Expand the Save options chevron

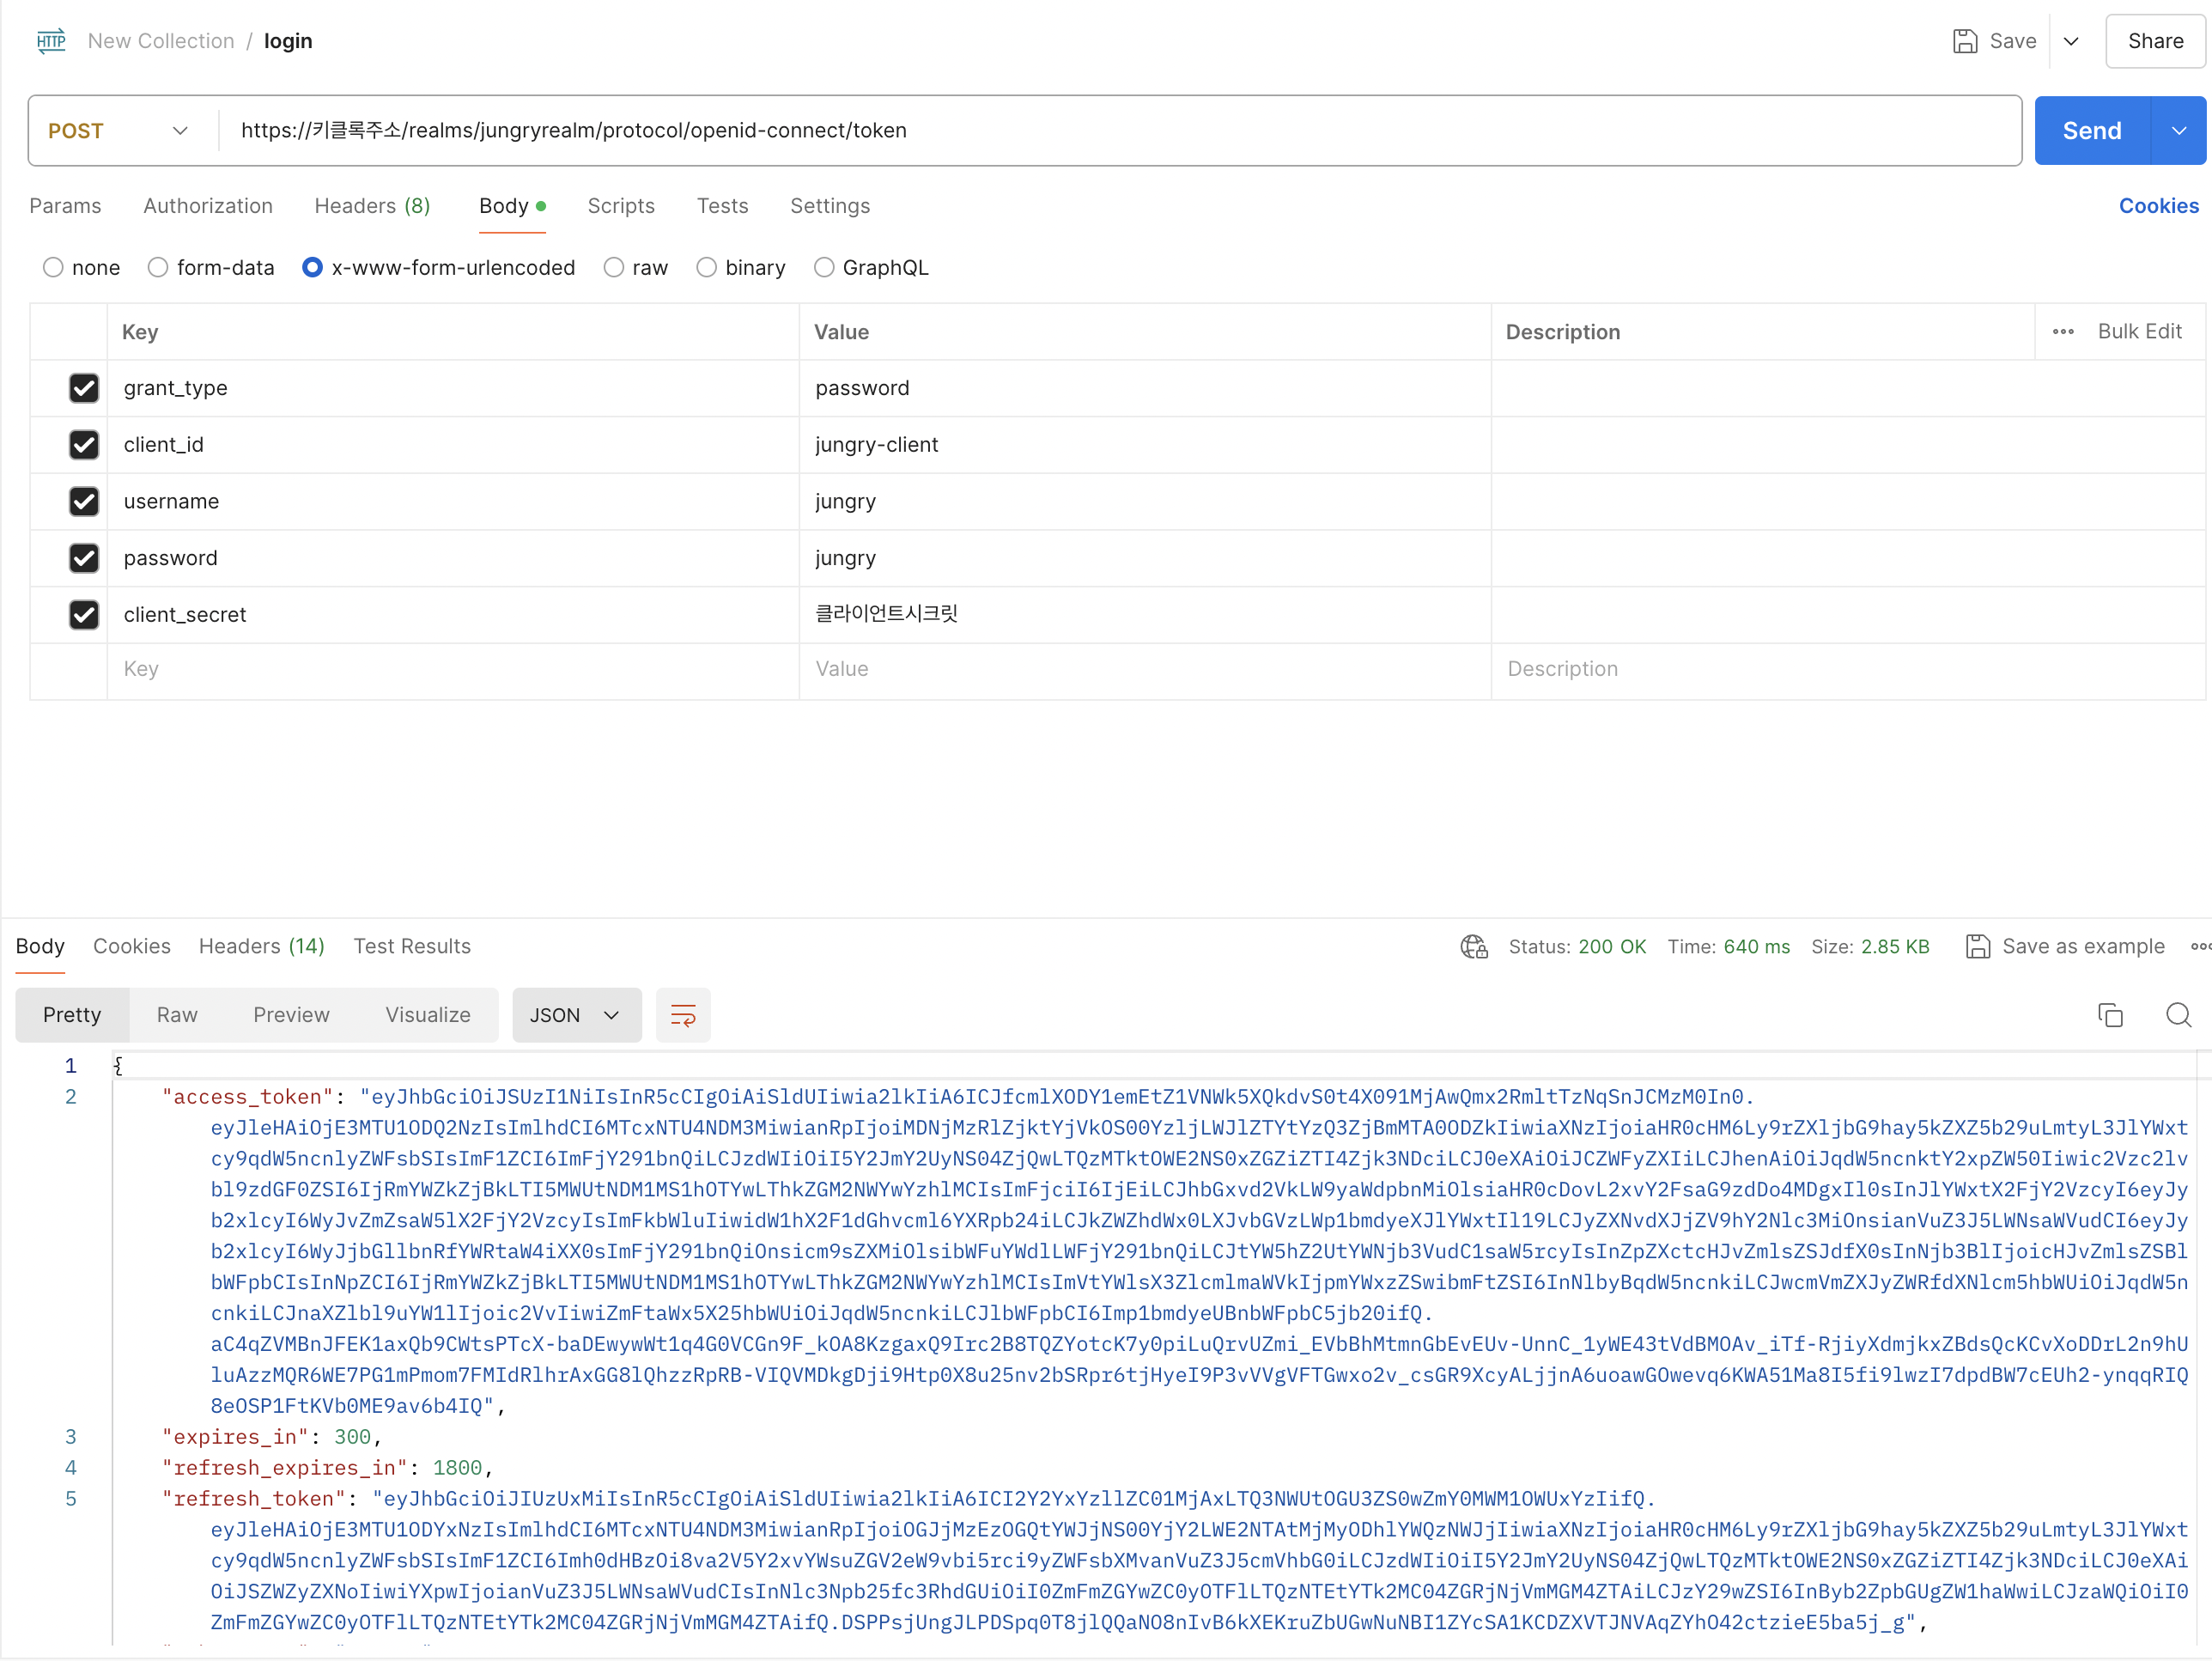(2072, 42)
